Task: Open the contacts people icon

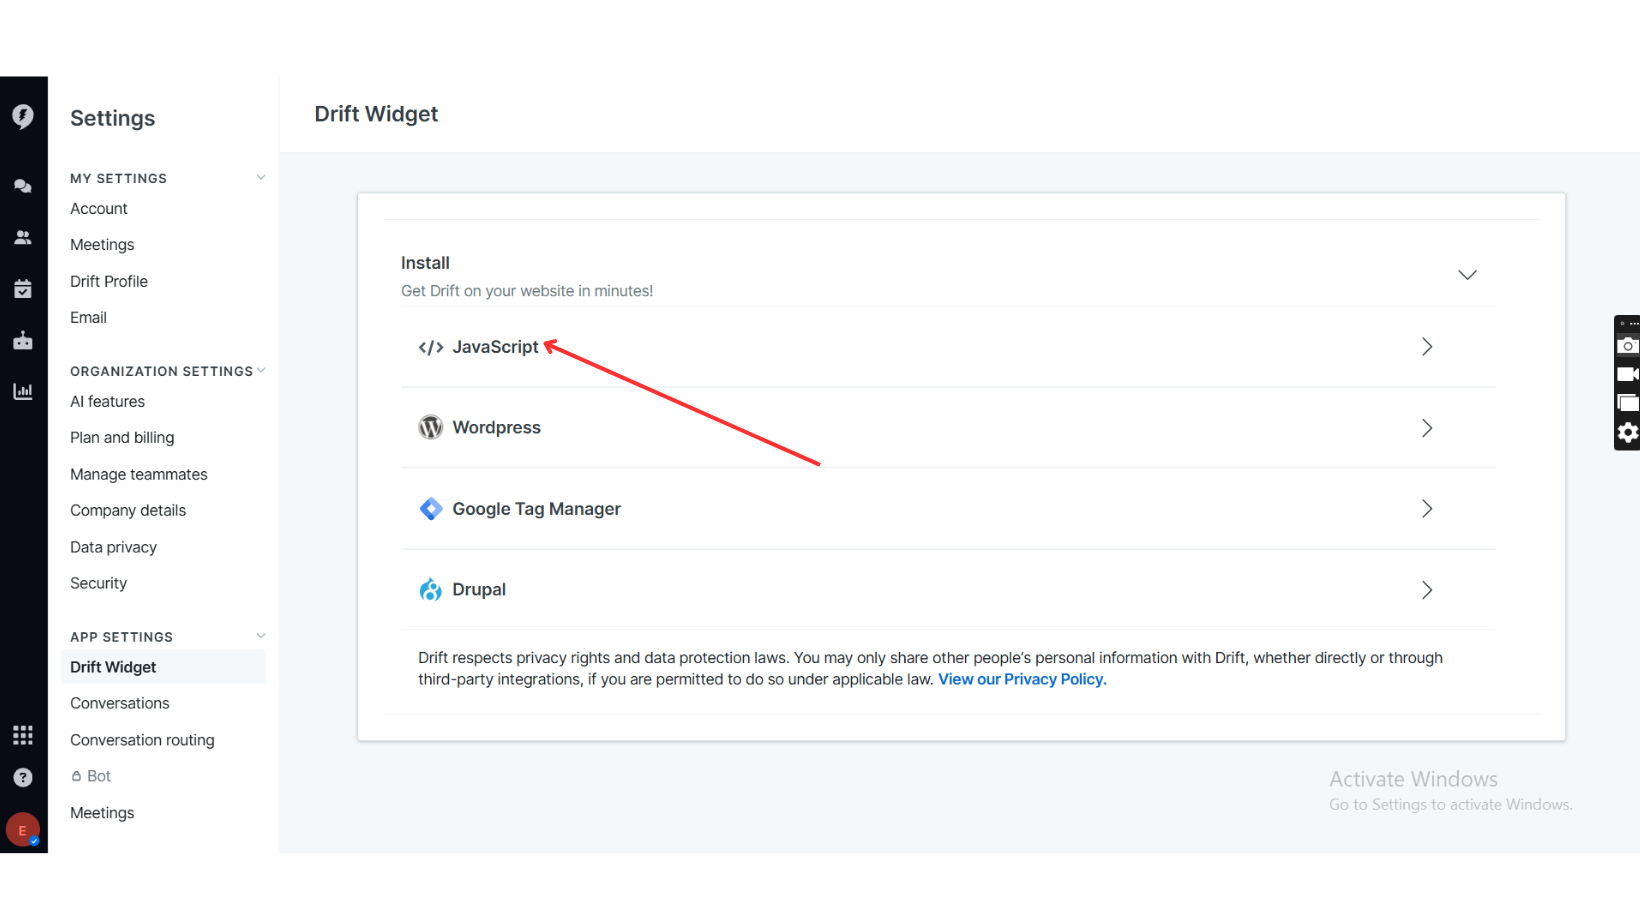Action: (23, 238)
